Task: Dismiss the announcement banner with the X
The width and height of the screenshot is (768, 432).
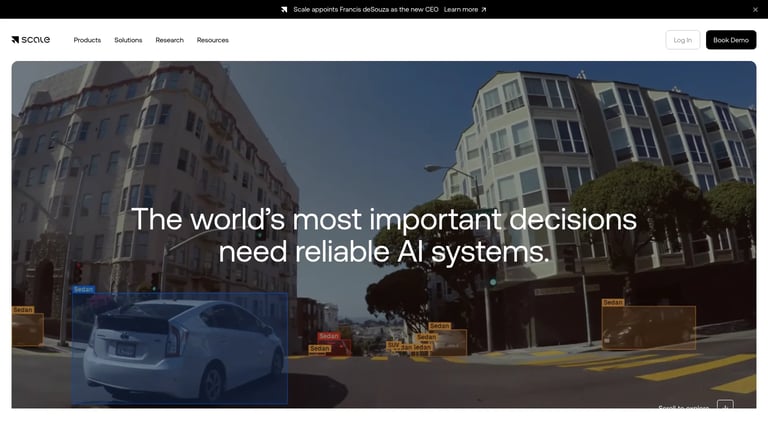Action: tap(755, 9)
